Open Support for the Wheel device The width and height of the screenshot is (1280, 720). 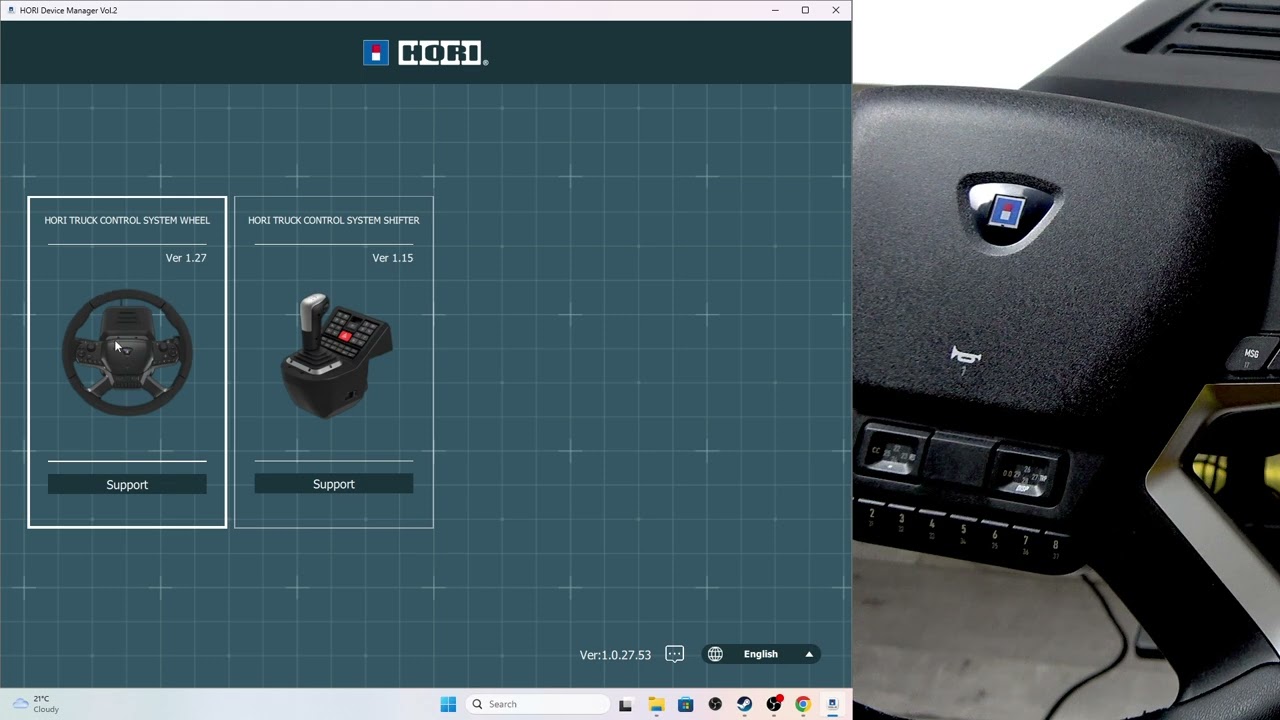tap(127, 485)
